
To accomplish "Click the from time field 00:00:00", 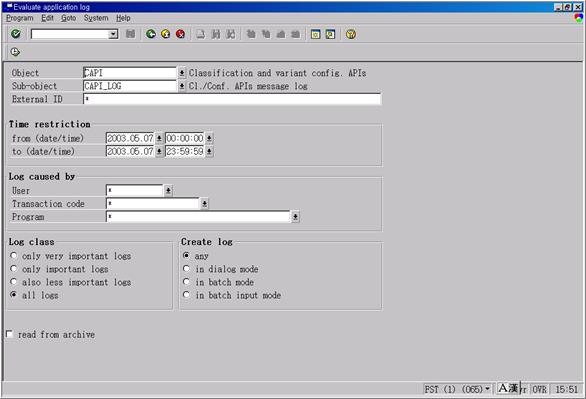I will pyautogui.click(x=185, y=138).
